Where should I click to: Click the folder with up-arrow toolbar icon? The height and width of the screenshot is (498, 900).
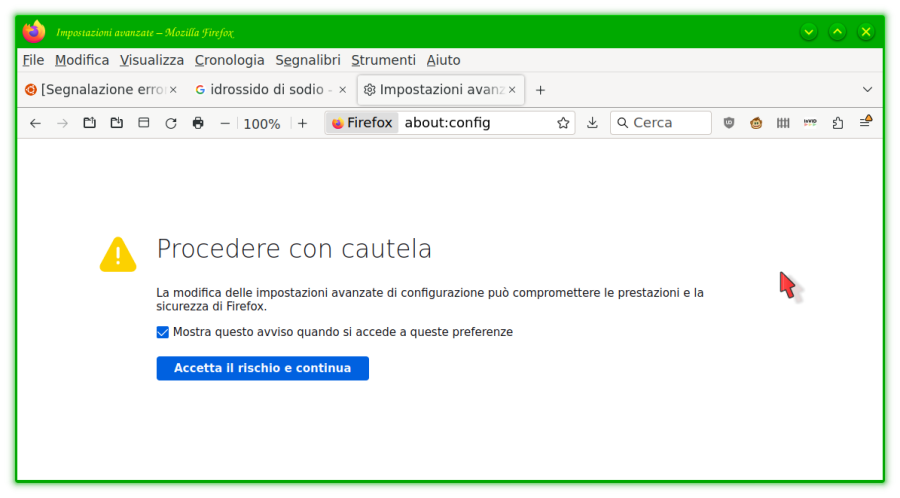coord(90,123)
